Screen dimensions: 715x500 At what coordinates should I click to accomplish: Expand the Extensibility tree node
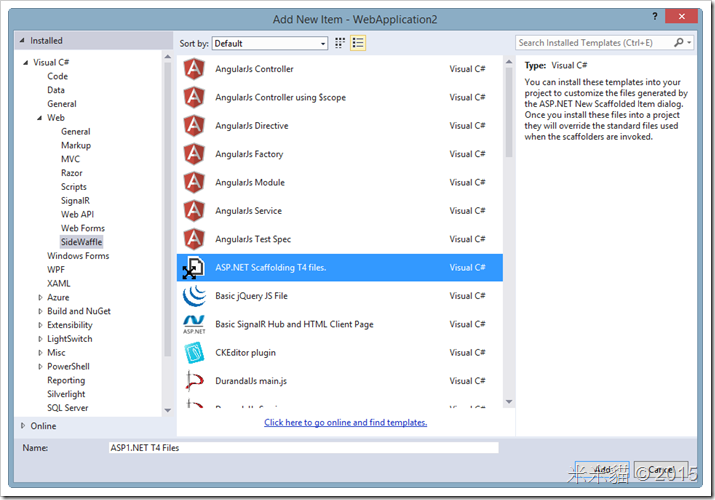coord(40,325)
